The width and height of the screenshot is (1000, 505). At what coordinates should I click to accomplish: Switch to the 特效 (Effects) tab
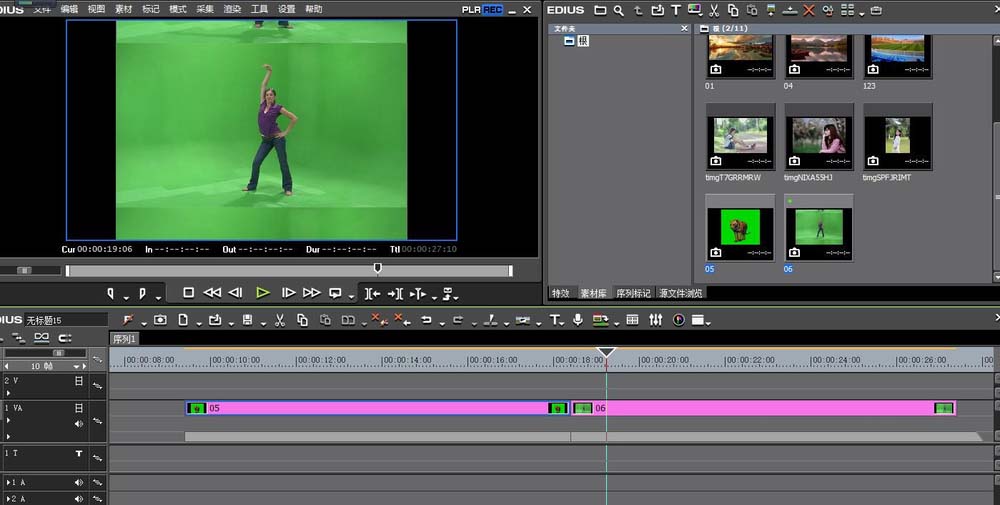pyautogui.click(x=561, y=293)
